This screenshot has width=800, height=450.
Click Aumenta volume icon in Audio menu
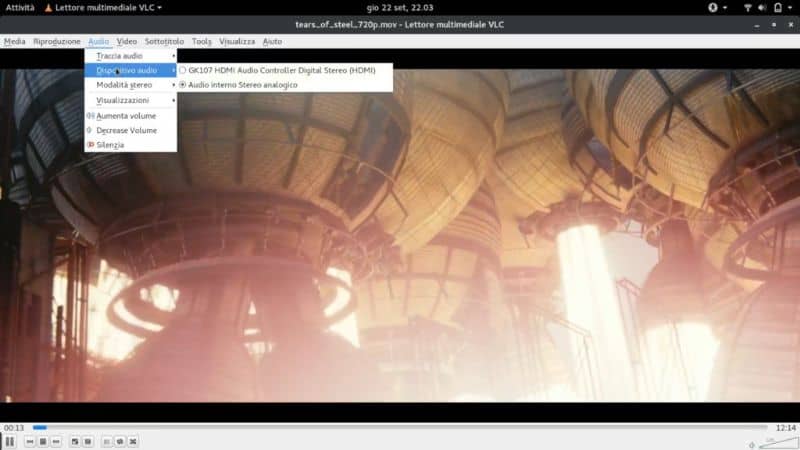coord(90,116)
